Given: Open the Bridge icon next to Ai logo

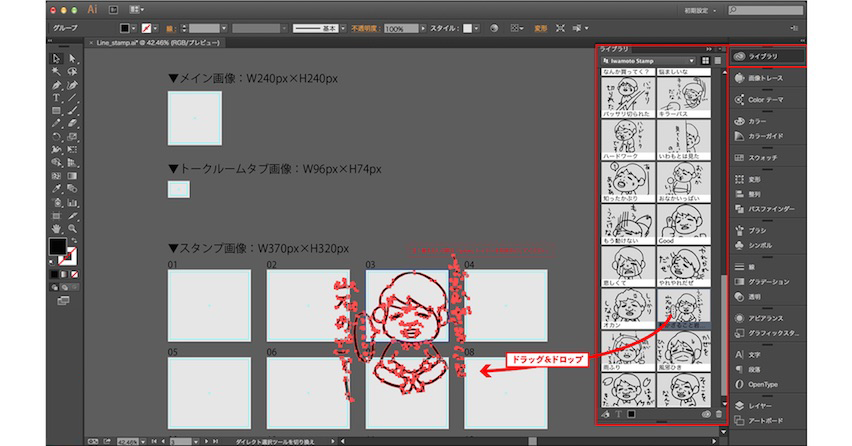Looking at the screenshot, I should (113, 10).
